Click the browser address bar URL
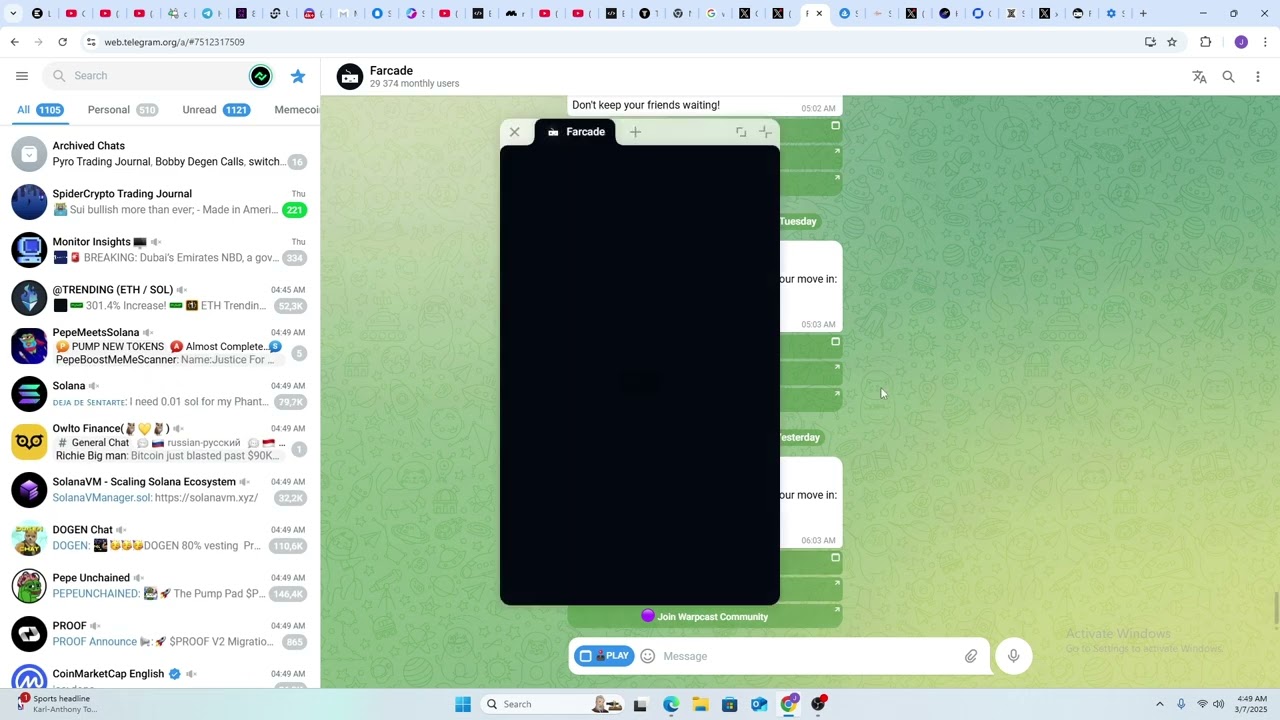Viewport: 1280px width, 720px height. (174, 42)
